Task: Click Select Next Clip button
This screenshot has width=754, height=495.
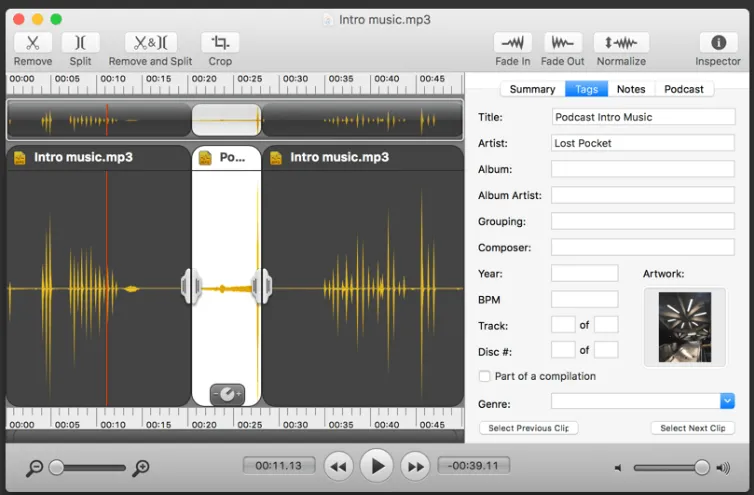Action: (693, 428)
